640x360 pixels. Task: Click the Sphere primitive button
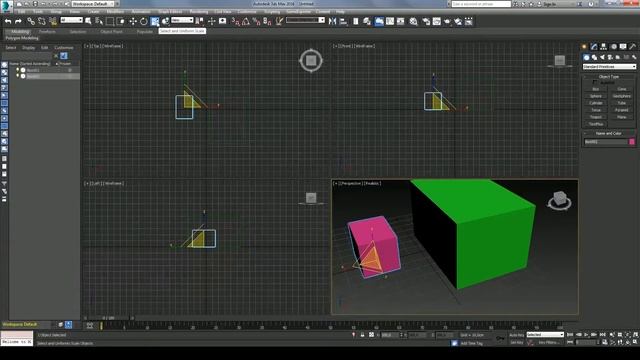coord(596,96)
